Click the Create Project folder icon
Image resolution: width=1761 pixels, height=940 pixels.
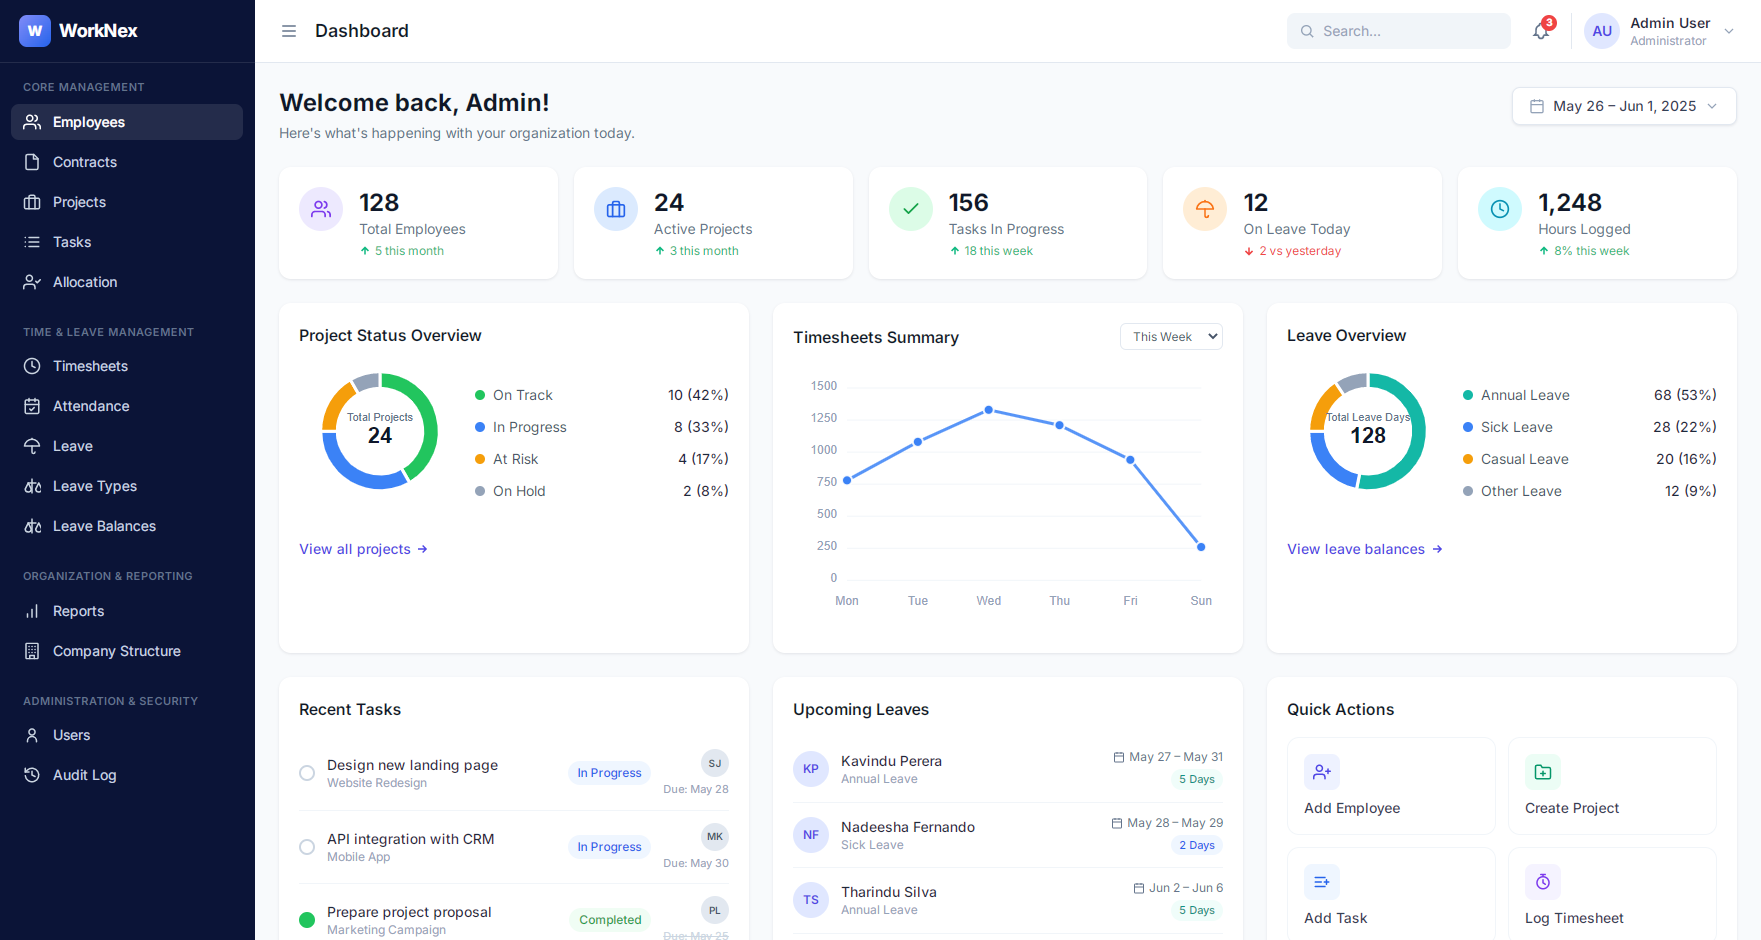(1543, 772)
